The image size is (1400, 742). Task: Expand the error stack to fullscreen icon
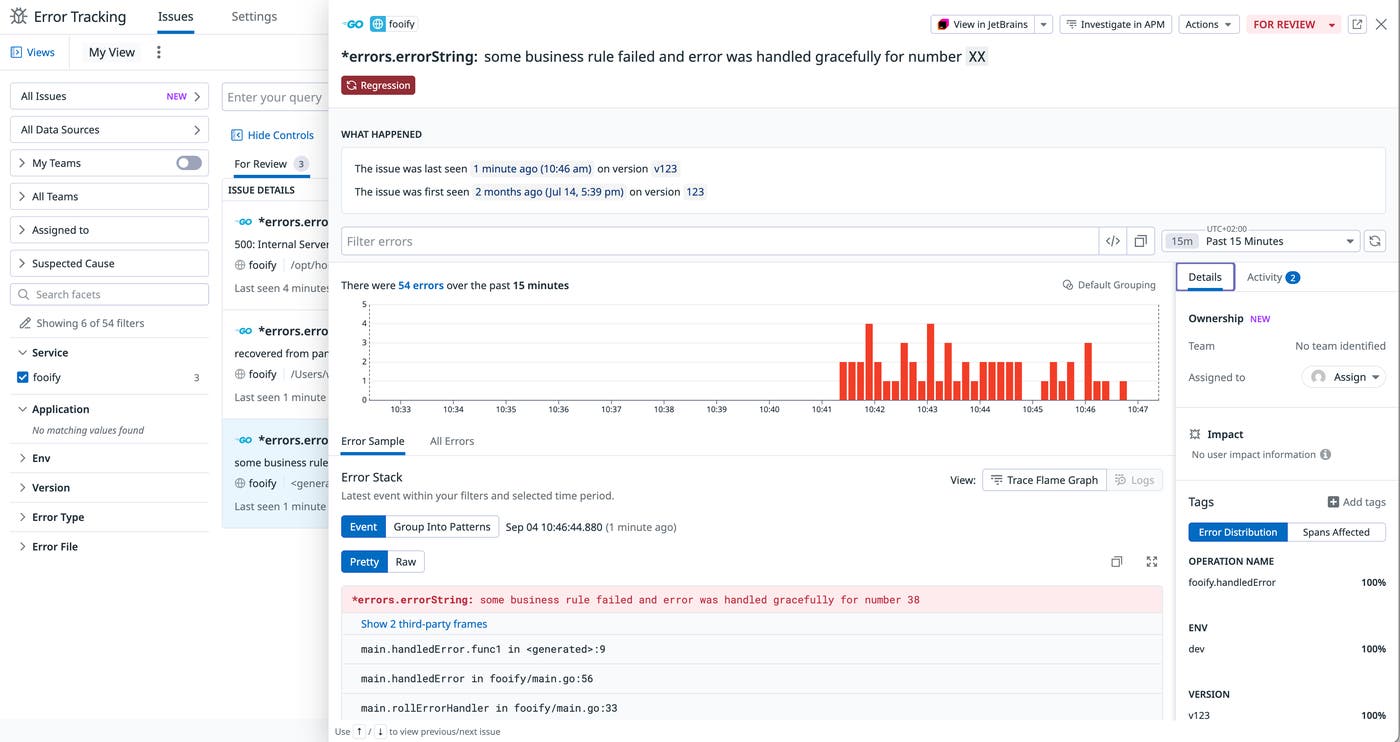(x=1150, y=561)
